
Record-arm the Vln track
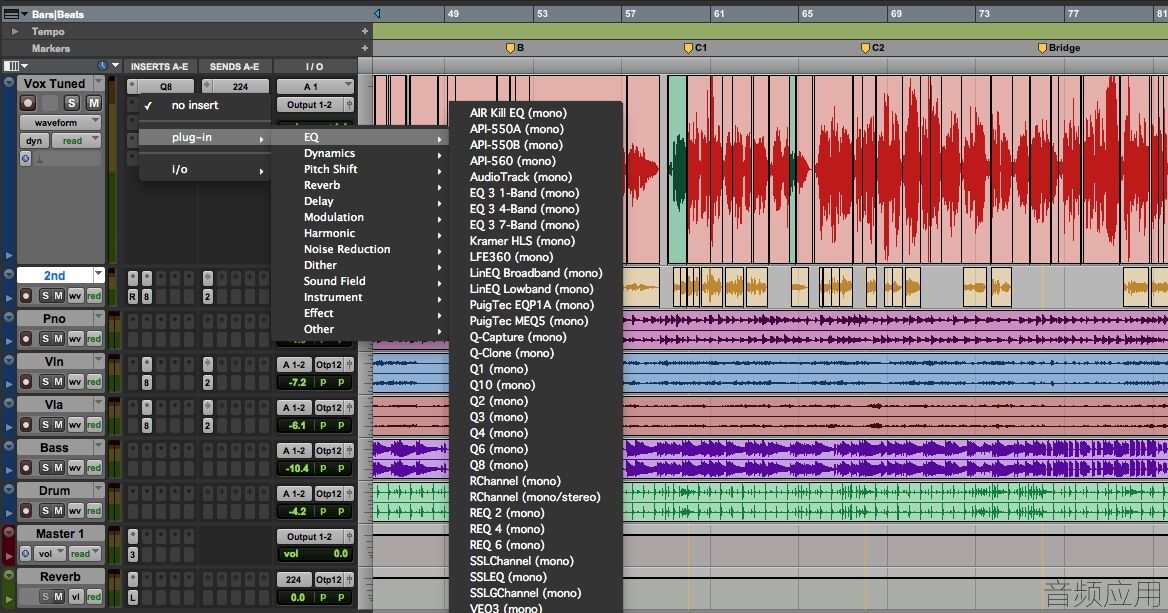click(26, 381)
